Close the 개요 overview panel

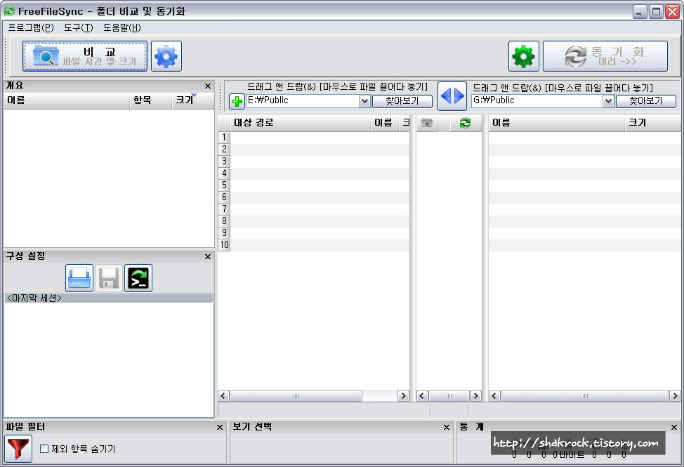[208, 86]
